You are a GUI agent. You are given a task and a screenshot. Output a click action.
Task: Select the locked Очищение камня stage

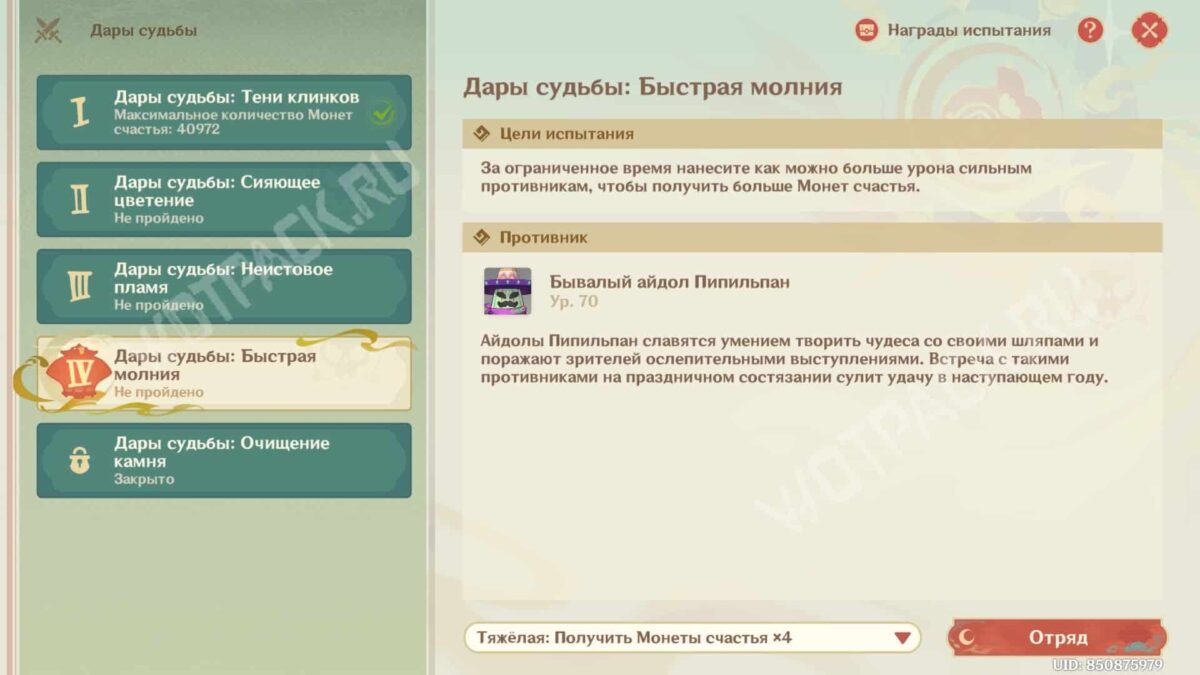(x=236, y=460)
